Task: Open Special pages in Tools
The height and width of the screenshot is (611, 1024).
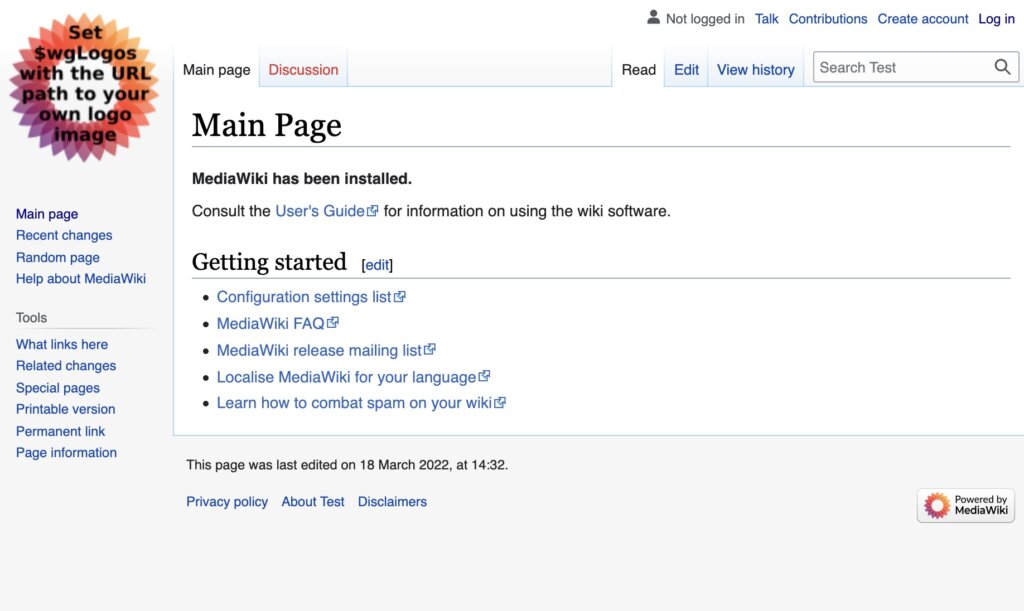Action: point(58,388)
